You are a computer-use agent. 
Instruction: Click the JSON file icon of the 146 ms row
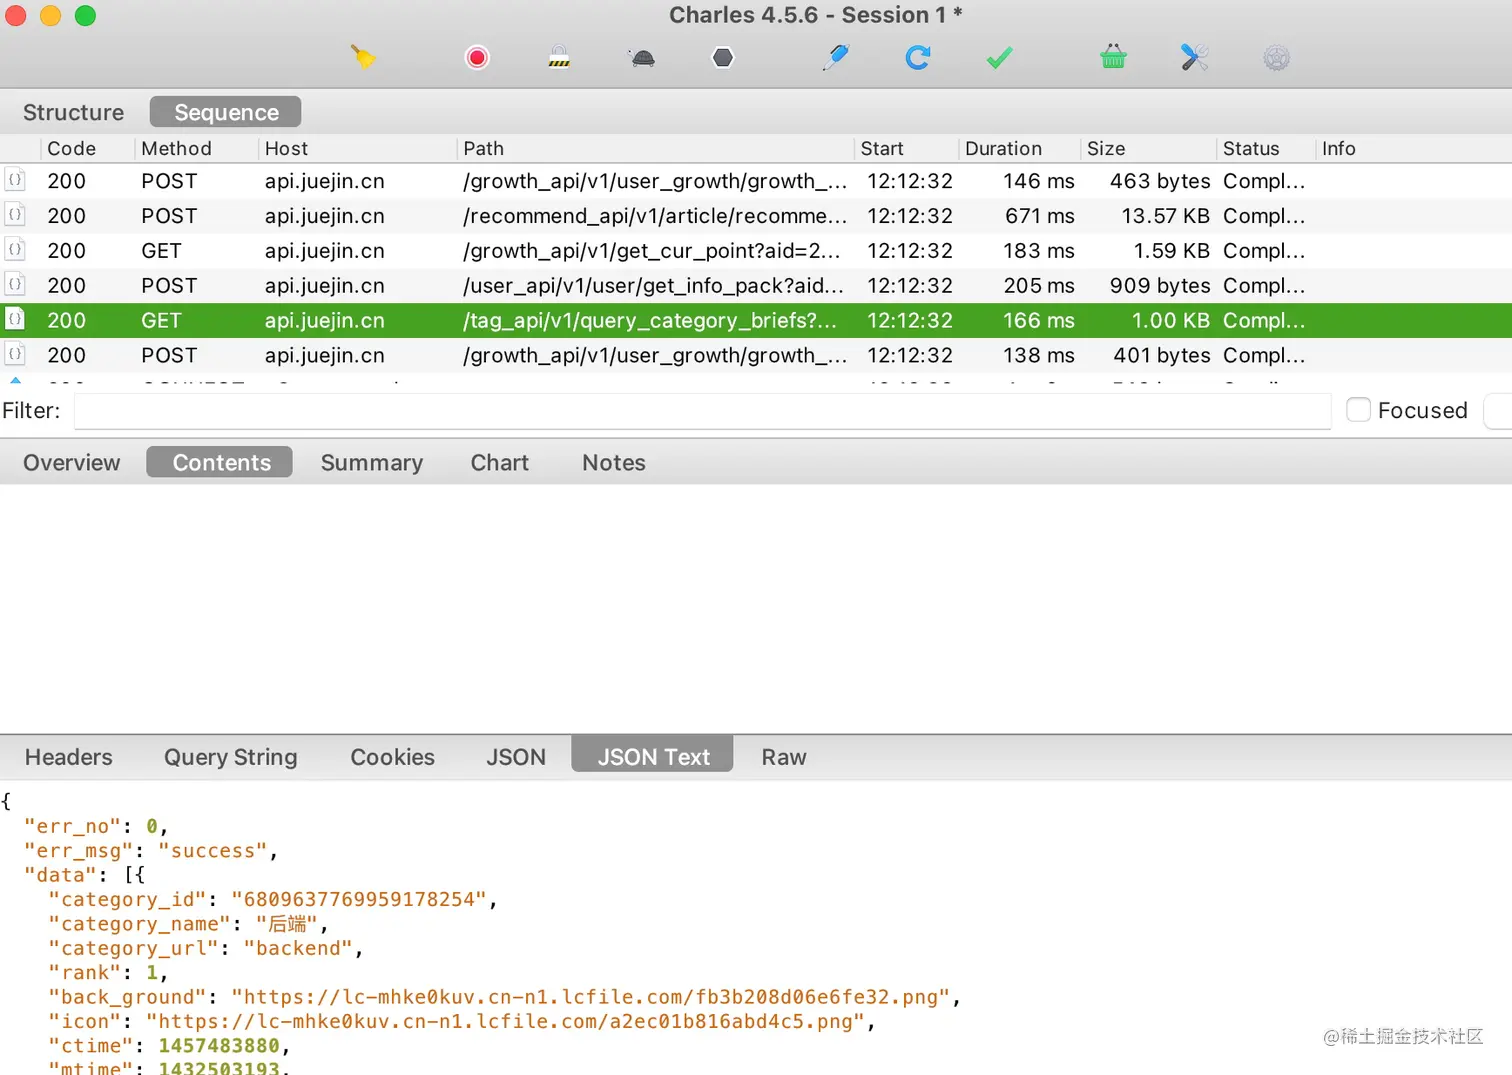pos(15,181)
